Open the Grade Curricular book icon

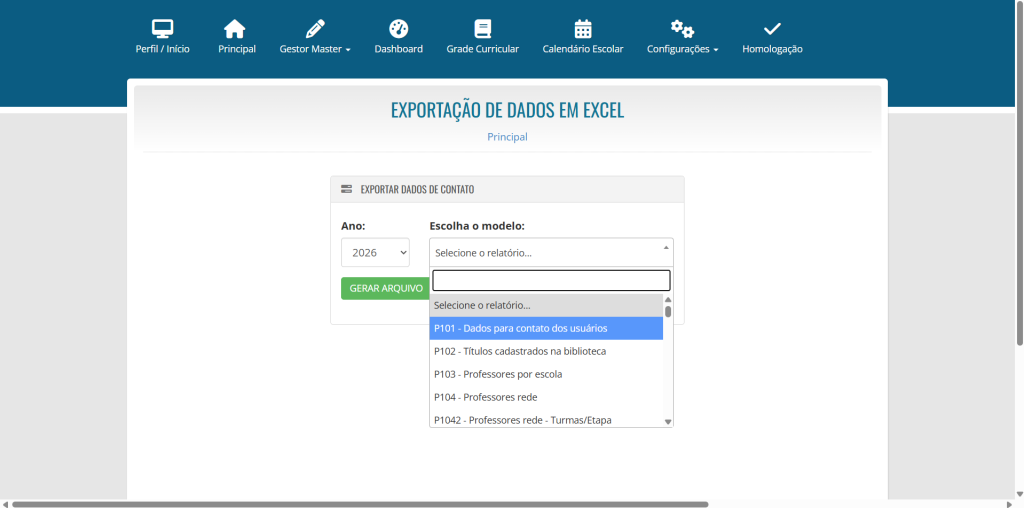point(482,28)
